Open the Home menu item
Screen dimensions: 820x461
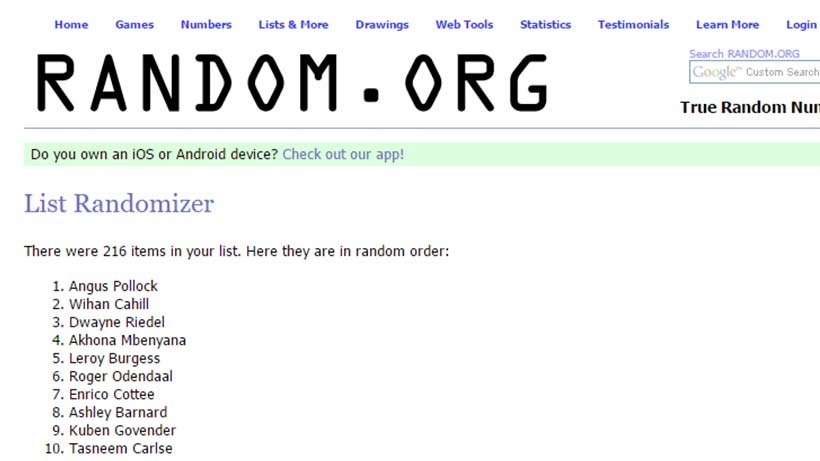click(x=71, y=25)
